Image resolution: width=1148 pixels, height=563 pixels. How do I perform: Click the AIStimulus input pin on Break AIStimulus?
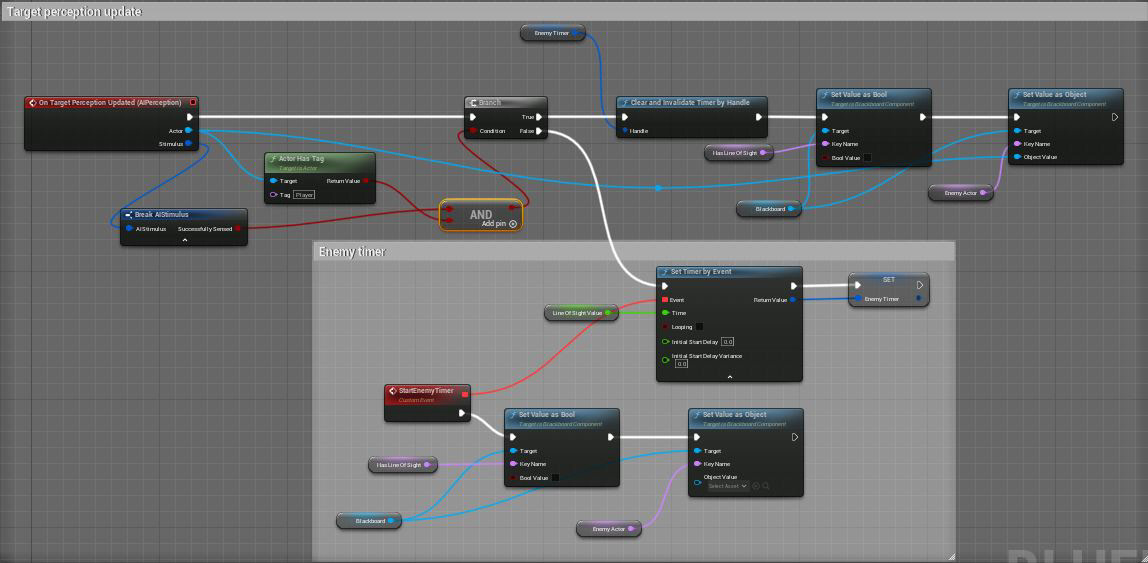(x=130, y=228)
